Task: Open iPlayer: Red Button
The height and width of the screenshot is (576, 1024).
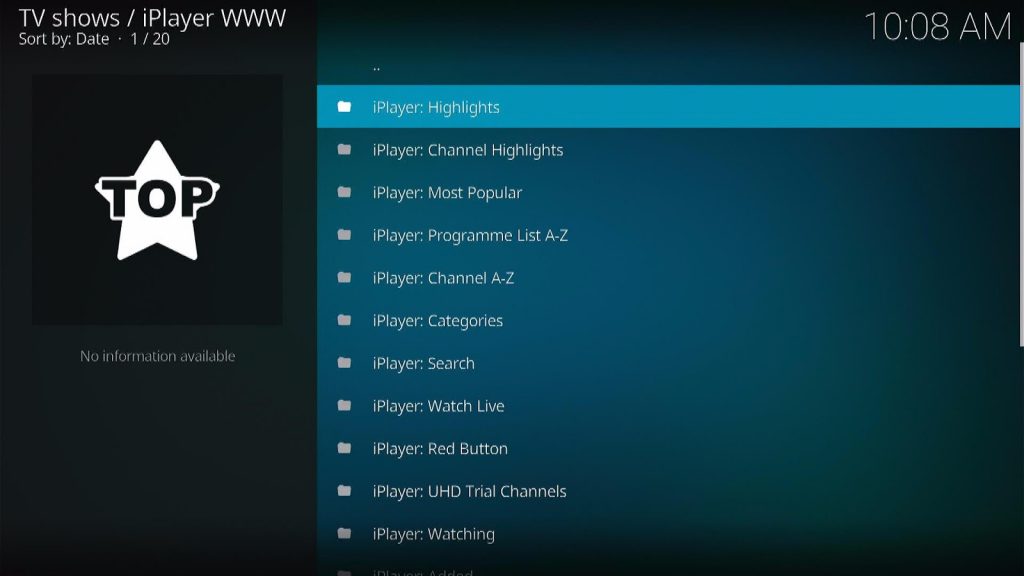Action: coord(668,448)
